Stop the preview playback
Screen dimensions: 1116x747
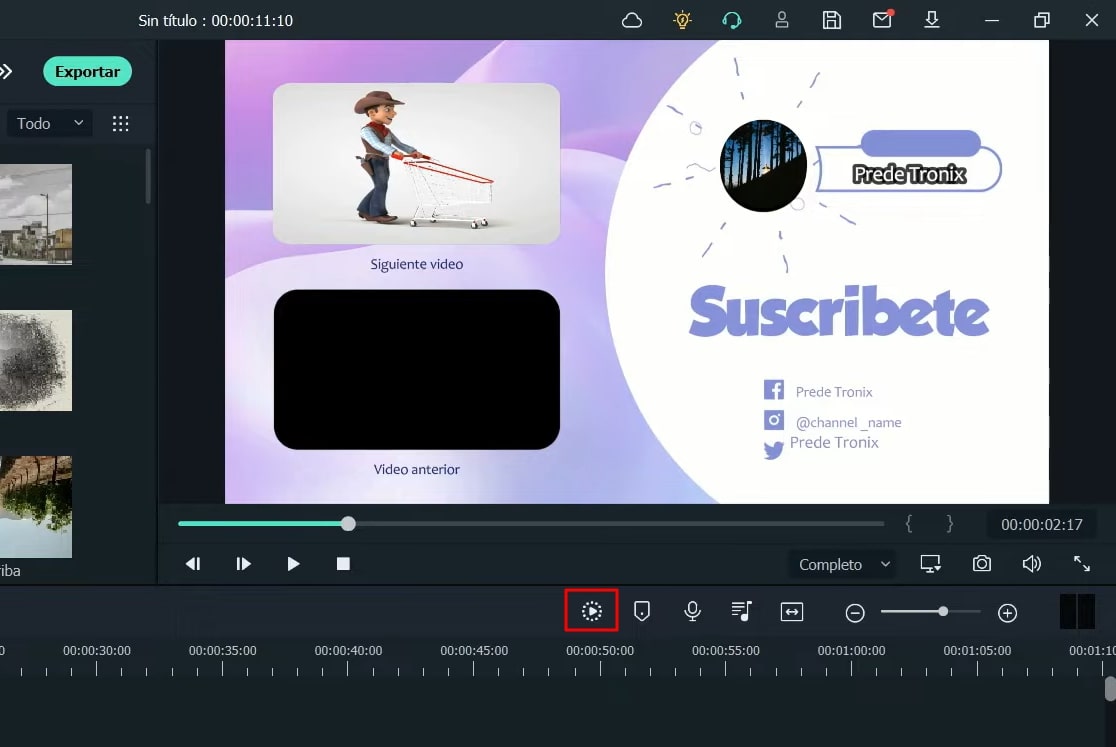click(x=343, y=564)
